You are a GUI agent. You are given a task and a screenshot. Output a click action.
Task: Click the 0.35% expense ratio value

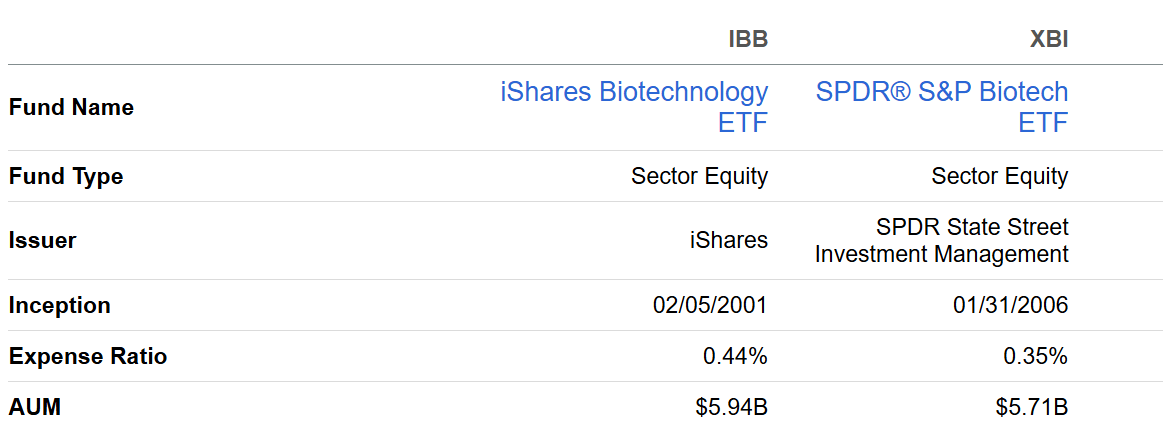point(1035,356)
